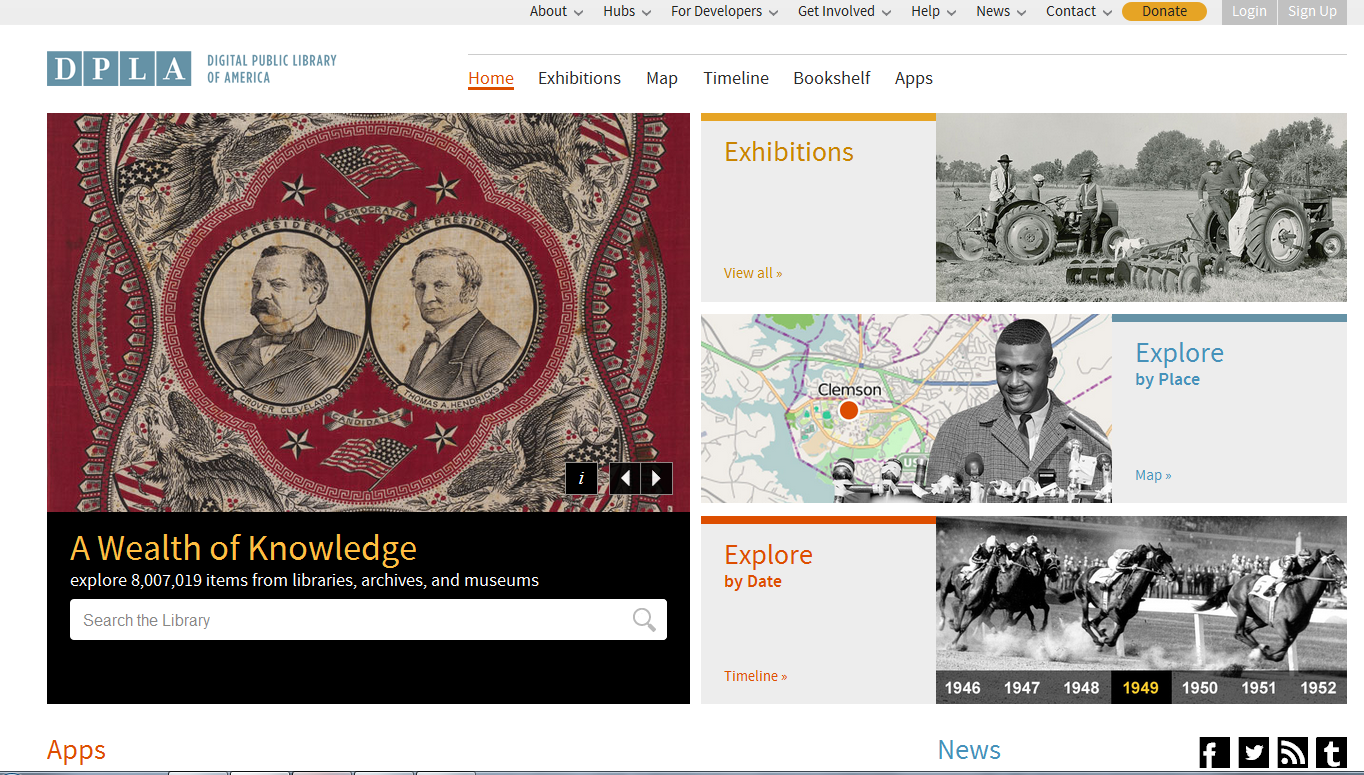Open DPLA Twitter page icon
Screen dimensions: 1364x775
(x=1254, y=752)
